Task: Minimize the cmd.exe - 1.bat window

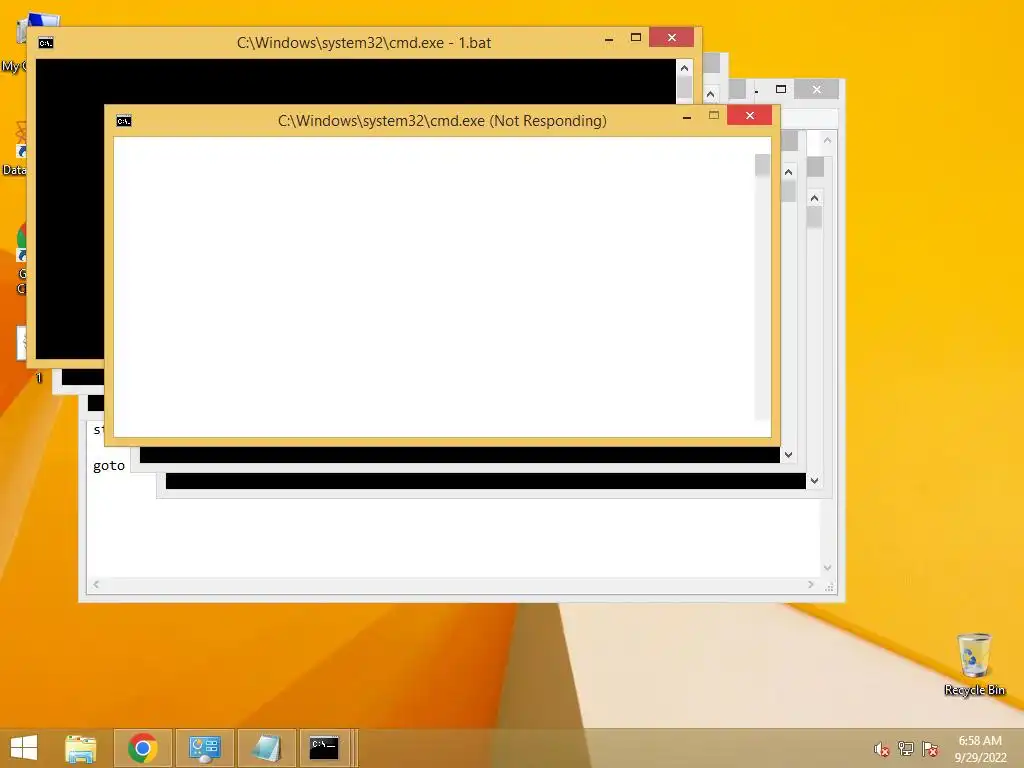Action: click(609, 39)
